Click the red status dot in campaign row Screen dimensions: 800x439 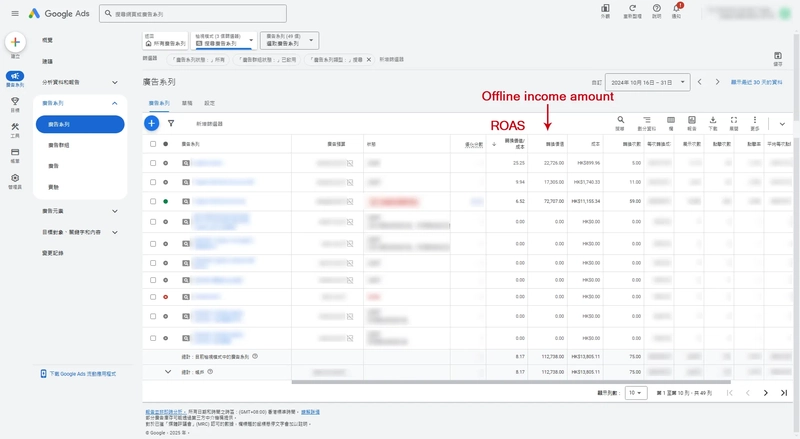(x=165, y=297)
